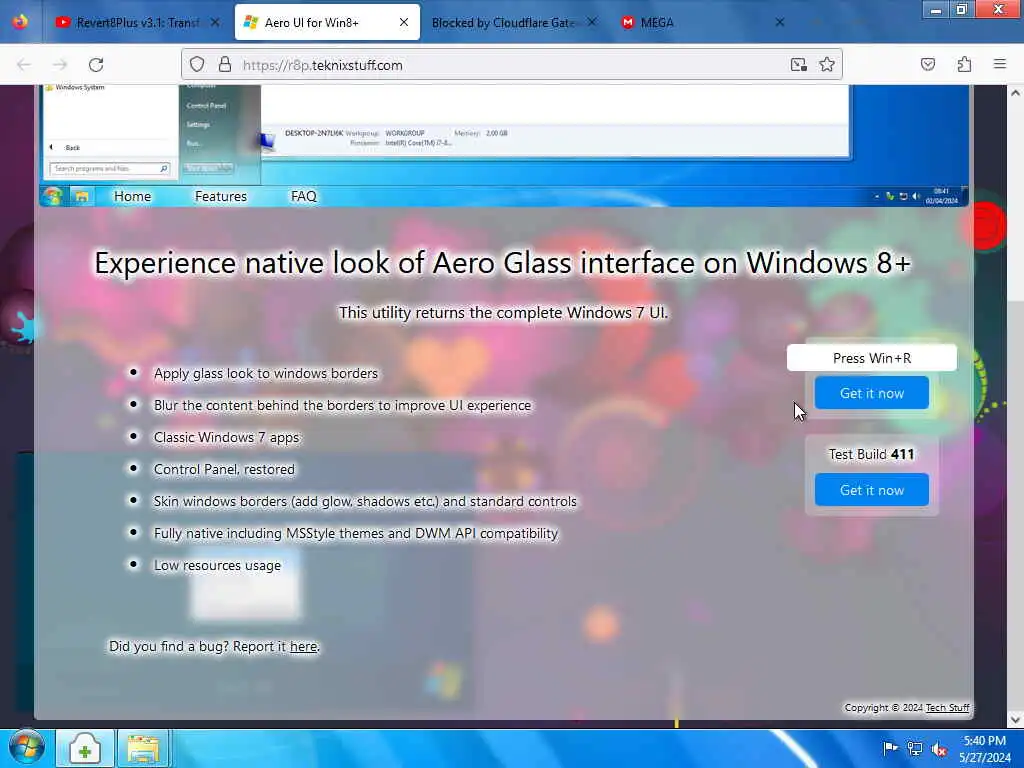Click the Start orb in the page screenshot
Screen dimensions: 1024x768
point(52,196)
